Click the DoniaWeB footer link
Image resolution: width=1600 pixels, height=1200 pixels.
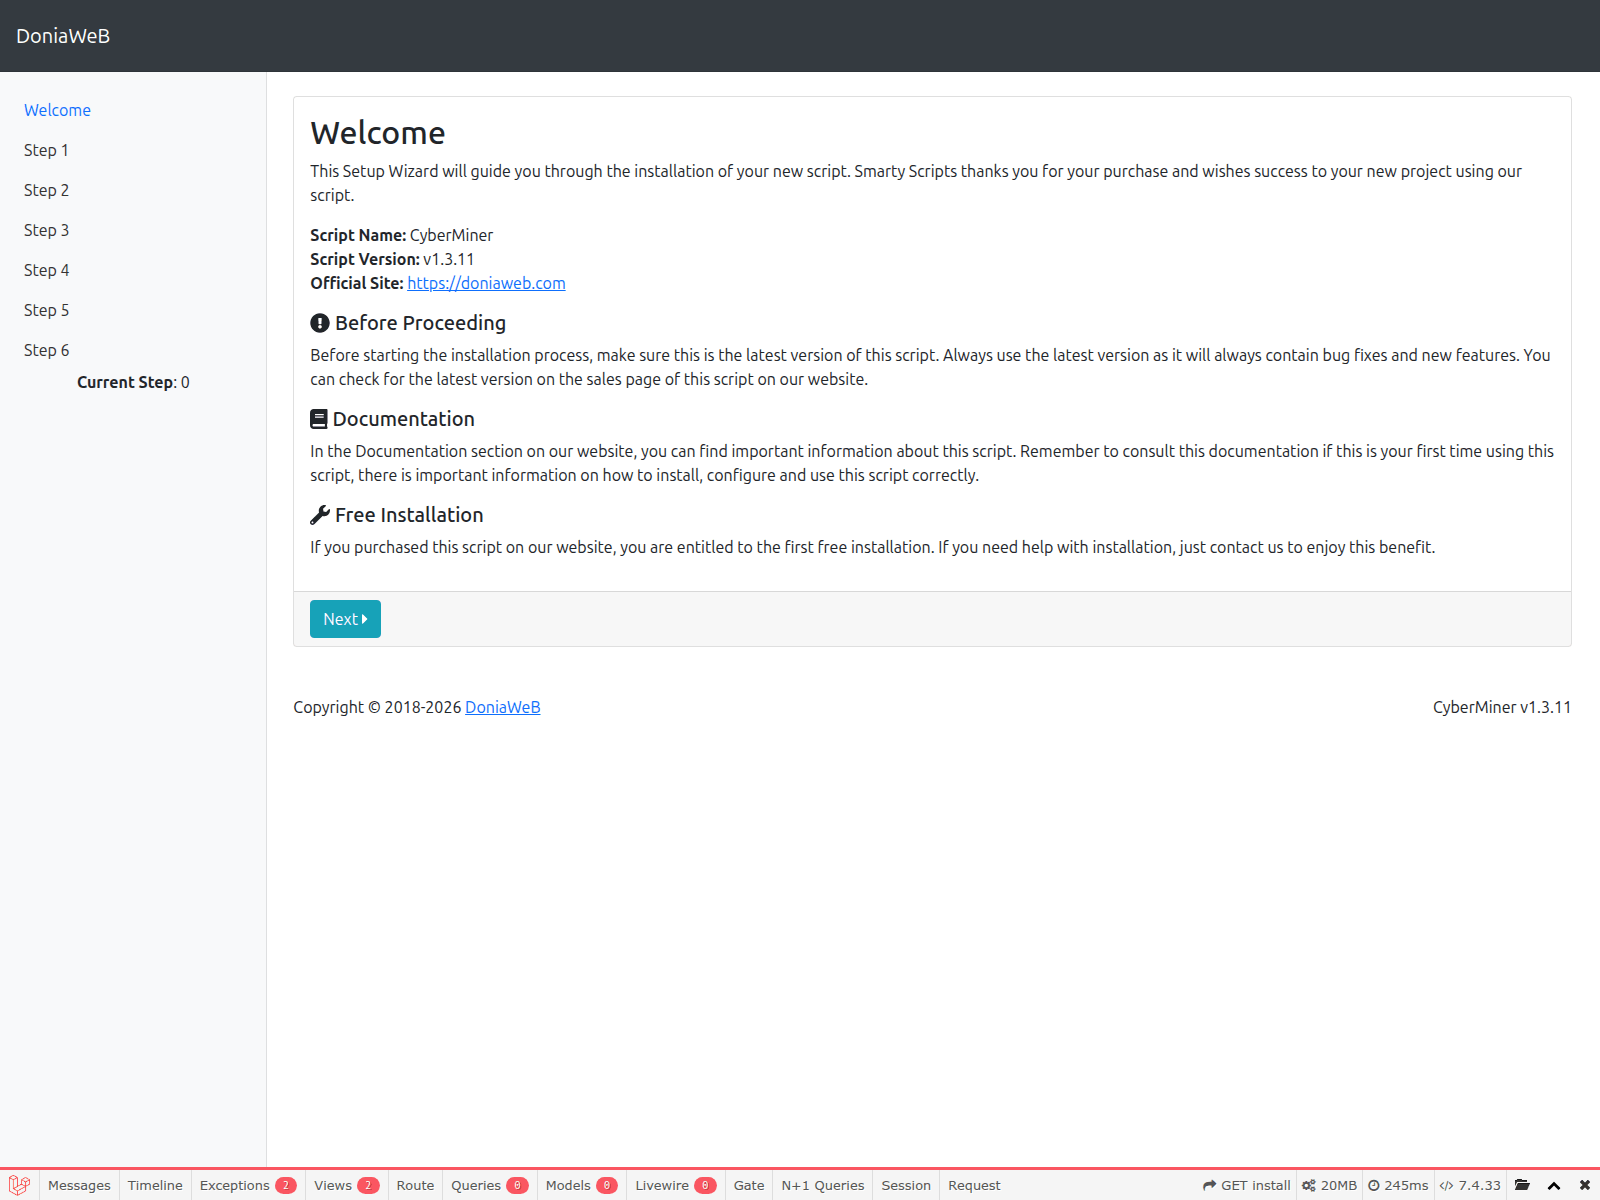[x=503, y=707]
